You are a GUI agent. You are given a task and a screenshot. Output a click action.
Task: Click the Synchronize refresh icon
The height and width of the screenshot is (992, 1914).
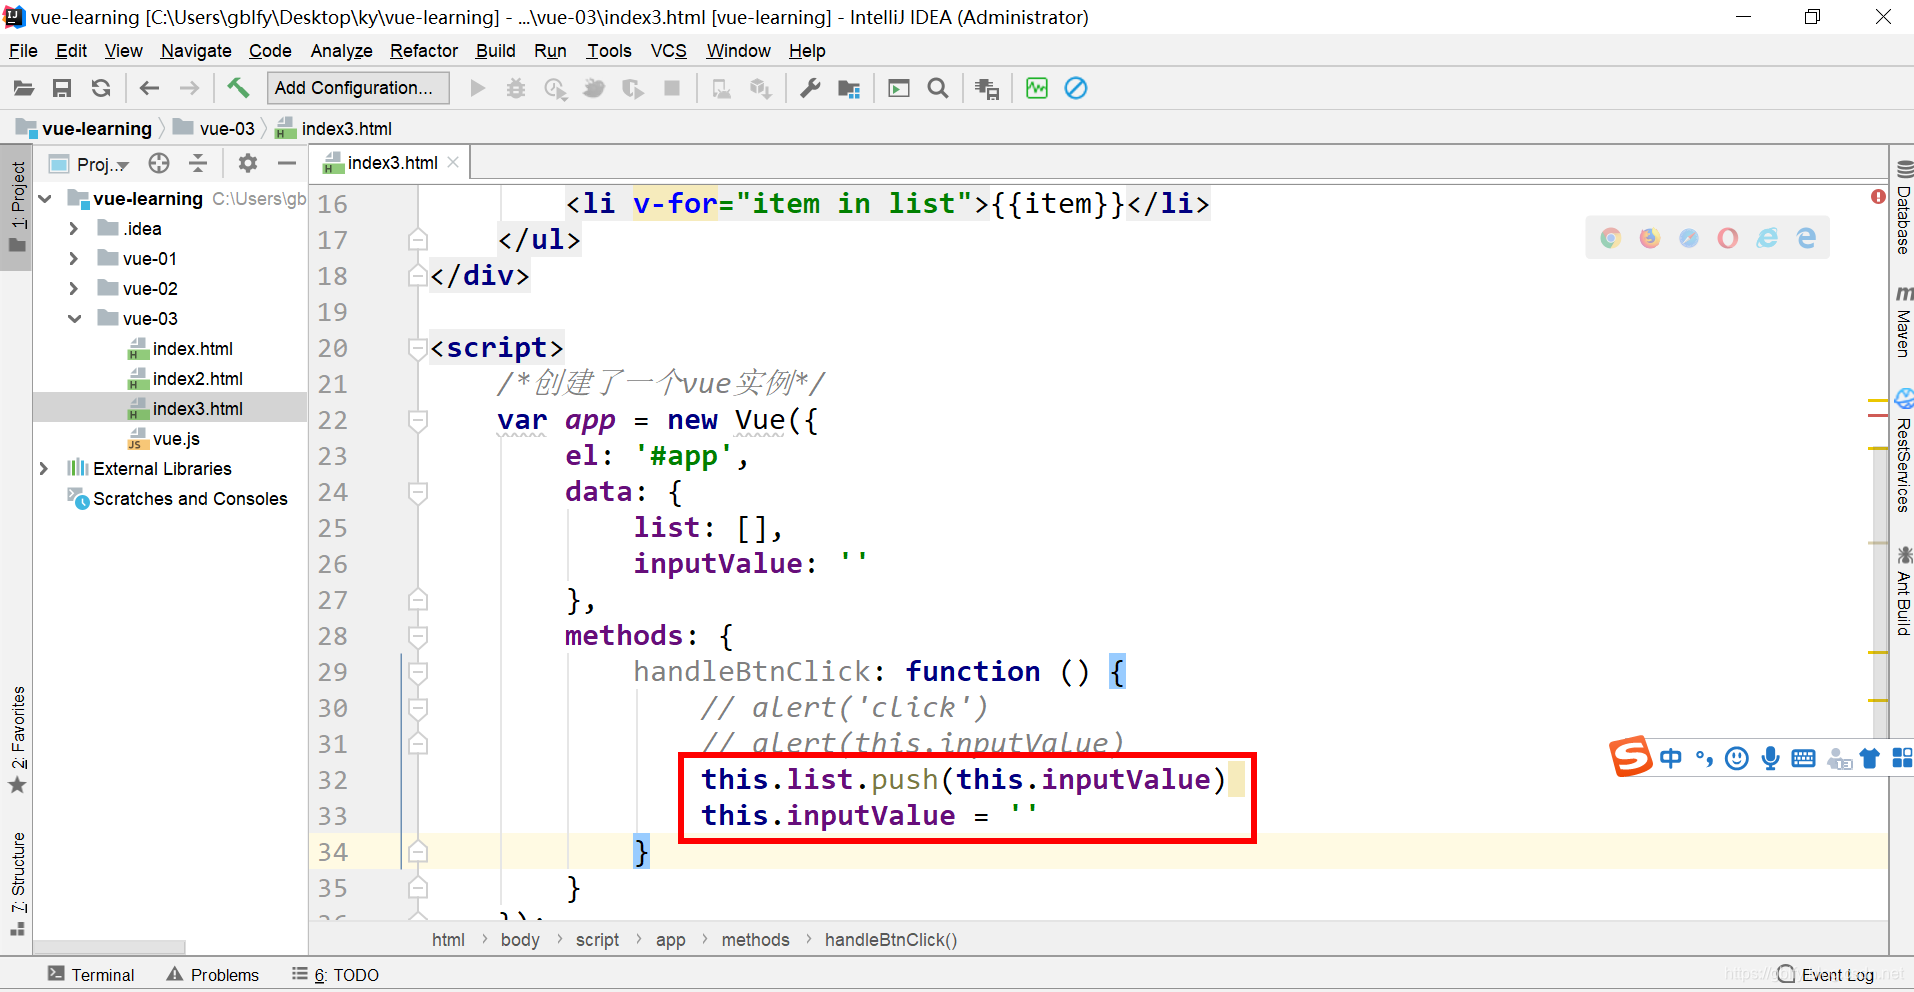[x=101, y=88]
